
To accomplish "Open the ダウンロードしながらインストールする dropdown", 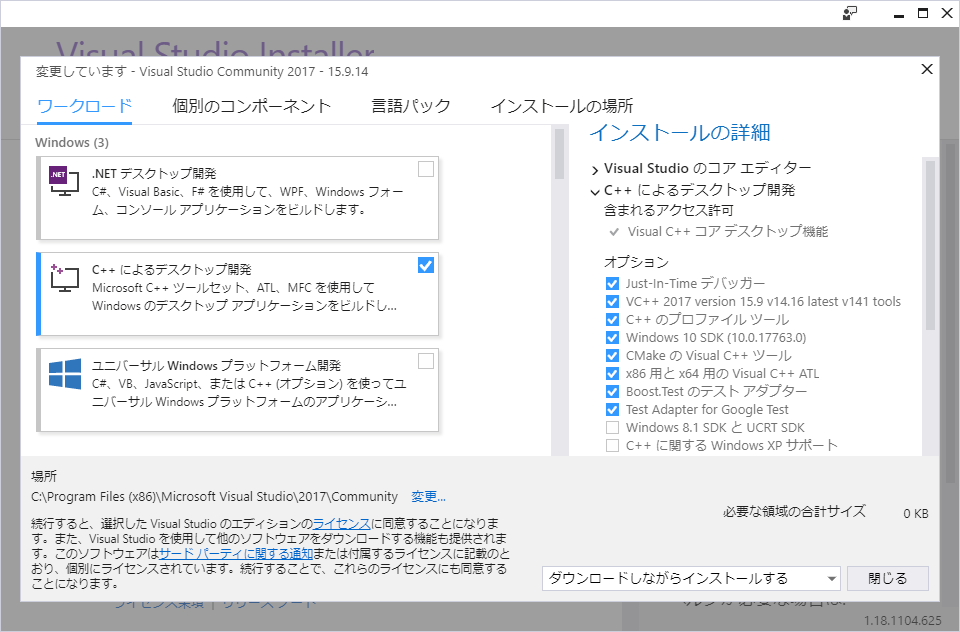I will click(x=691, y=578).
